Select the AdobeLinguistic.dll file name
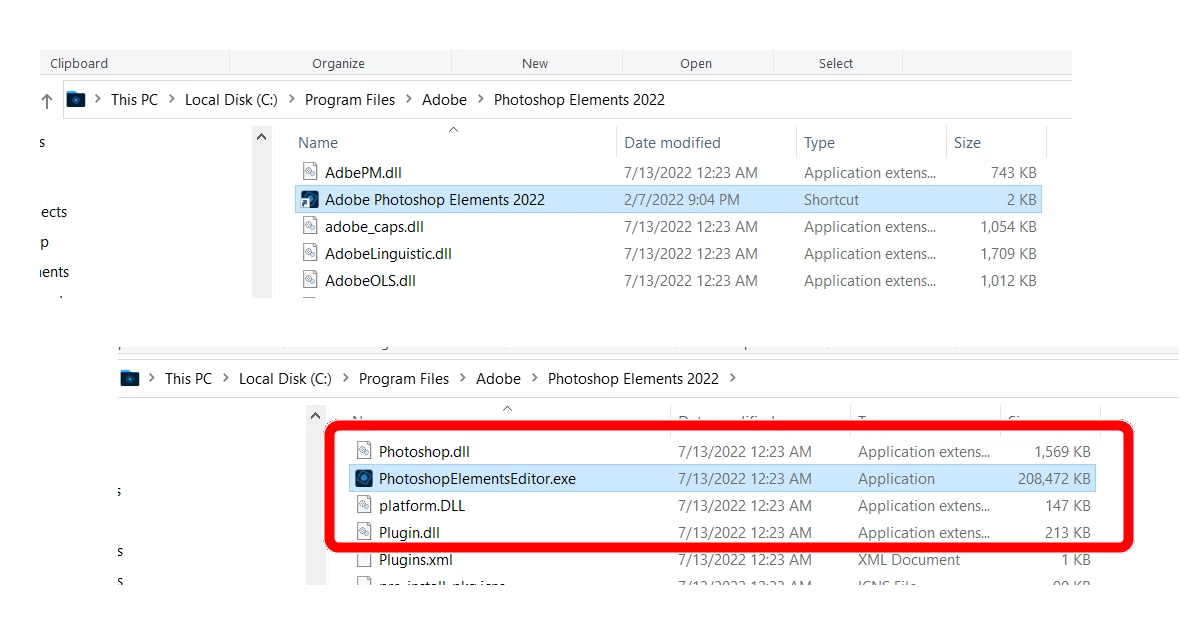Image resolution: width=1192 pixels, height=622 pixels. tap(388, 254)
